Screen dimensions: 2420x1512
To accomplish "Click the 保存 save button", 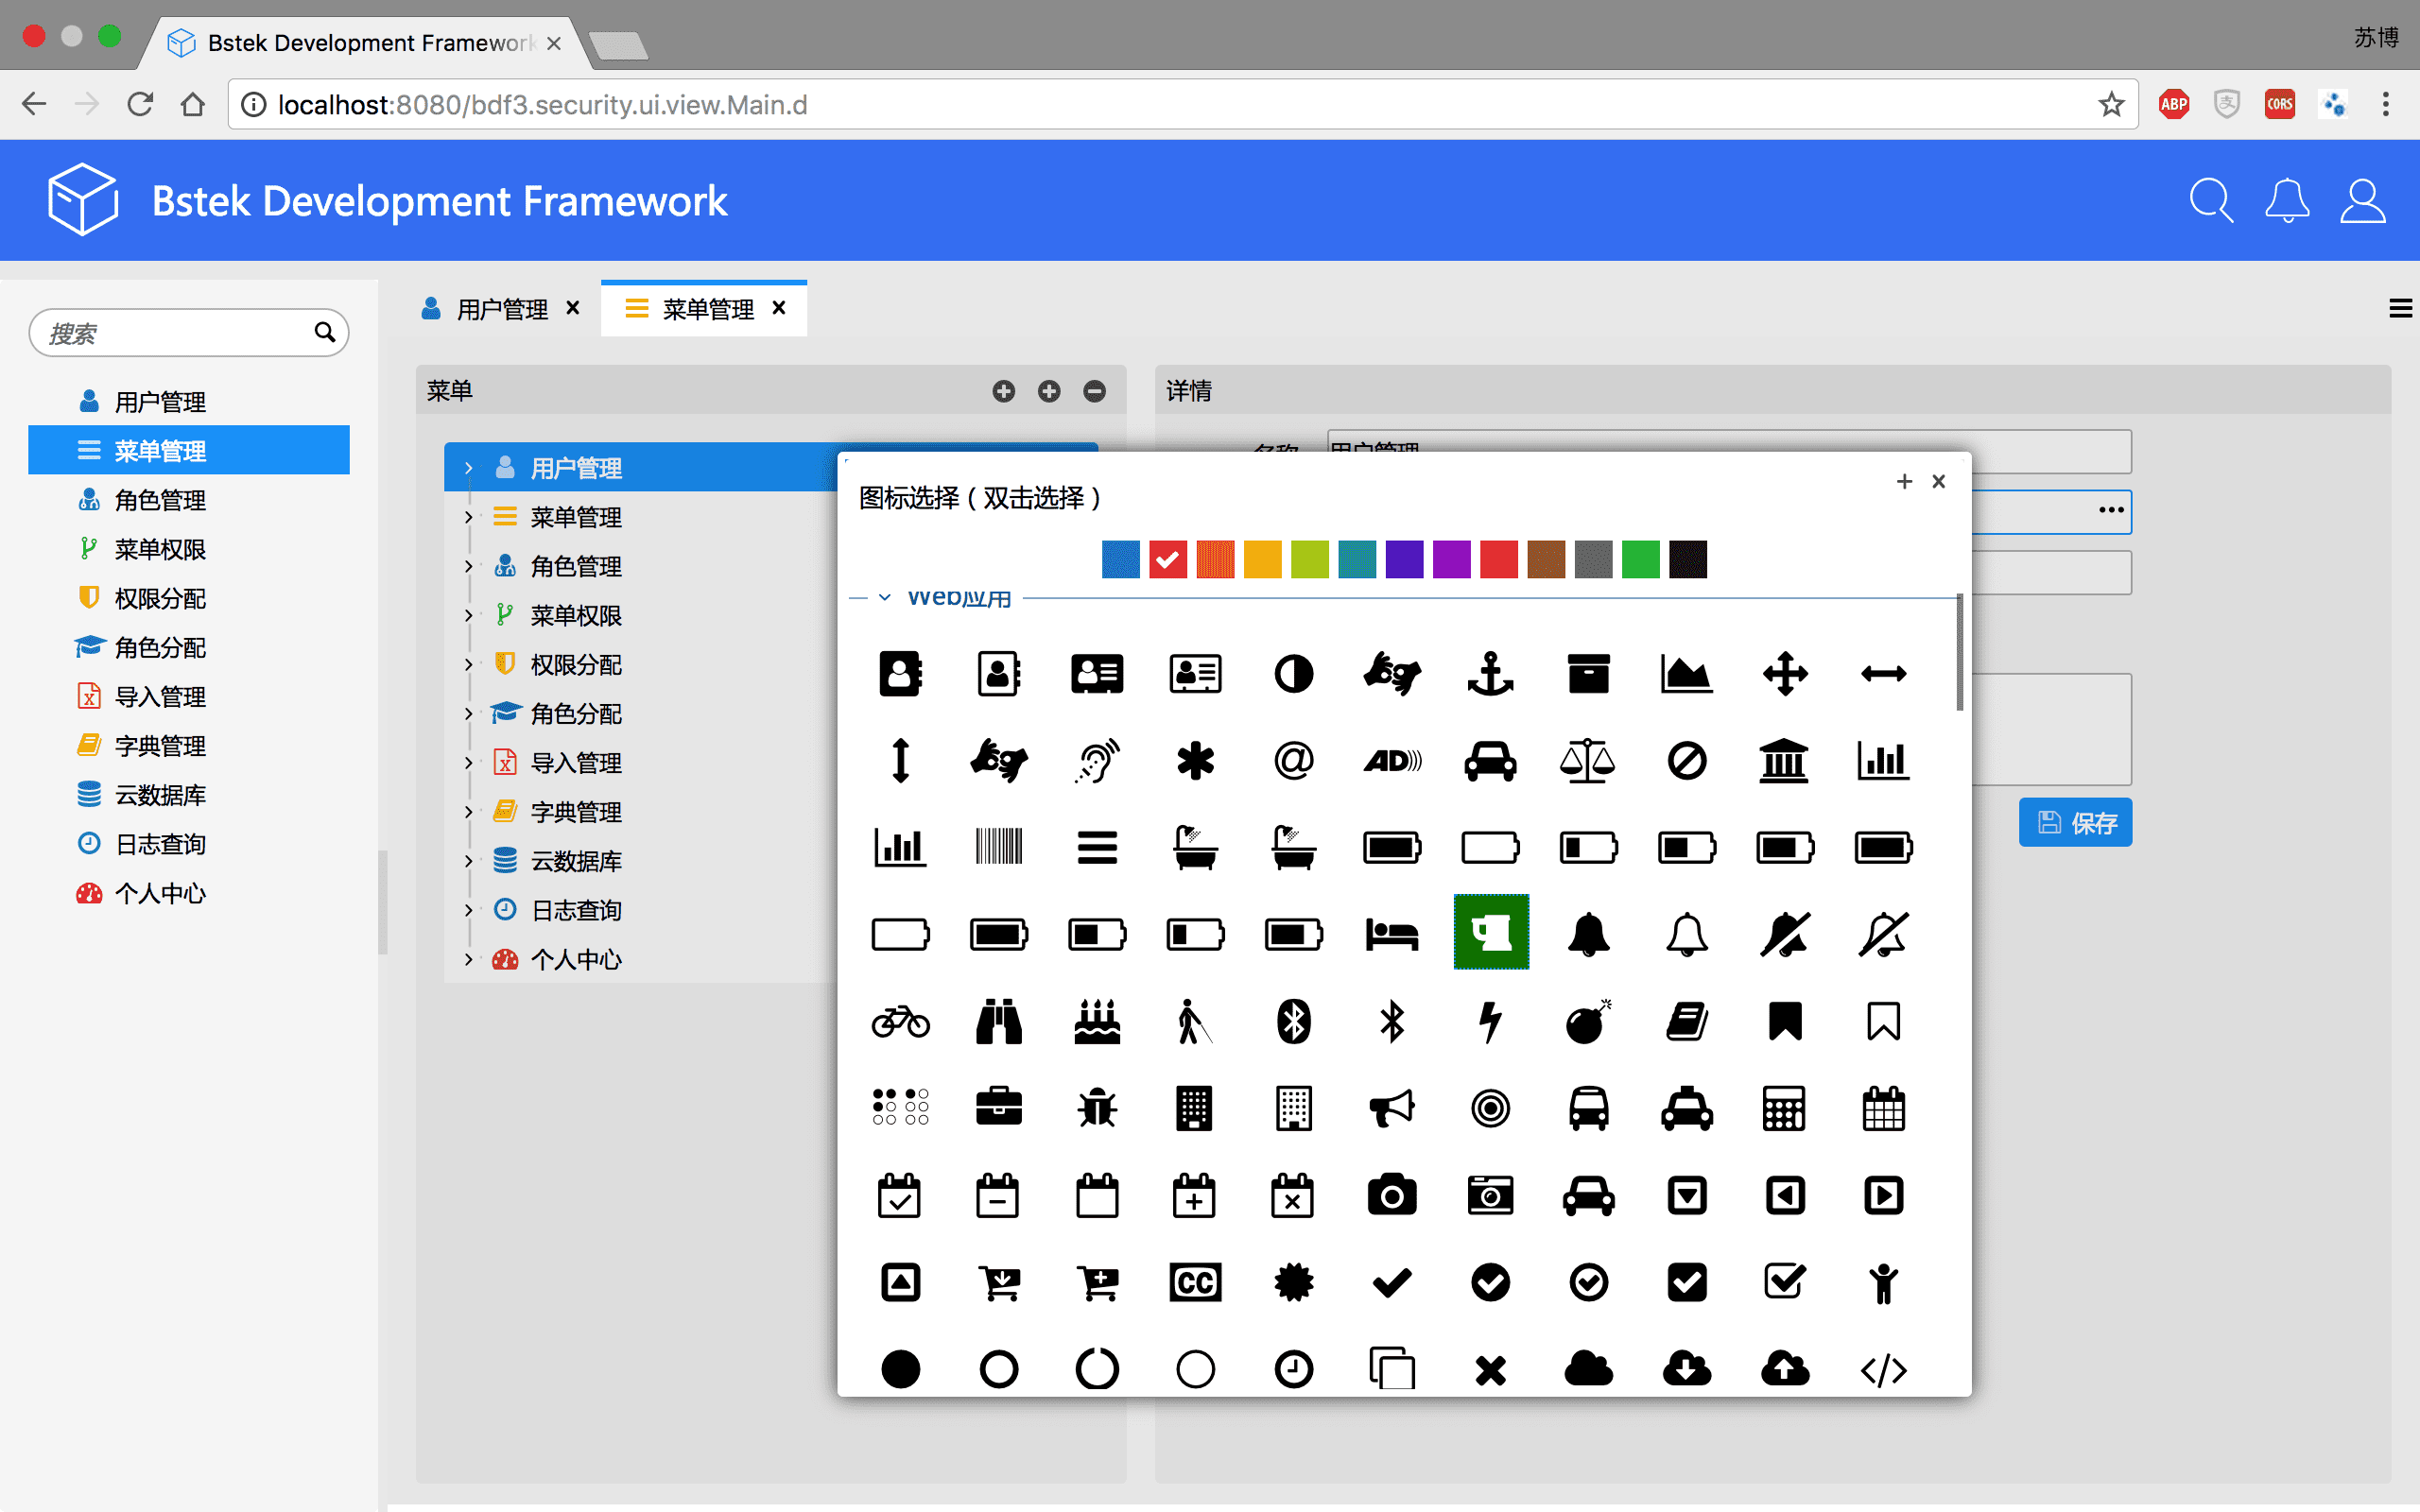I will pyautogui.click(x=2075, y=822).
